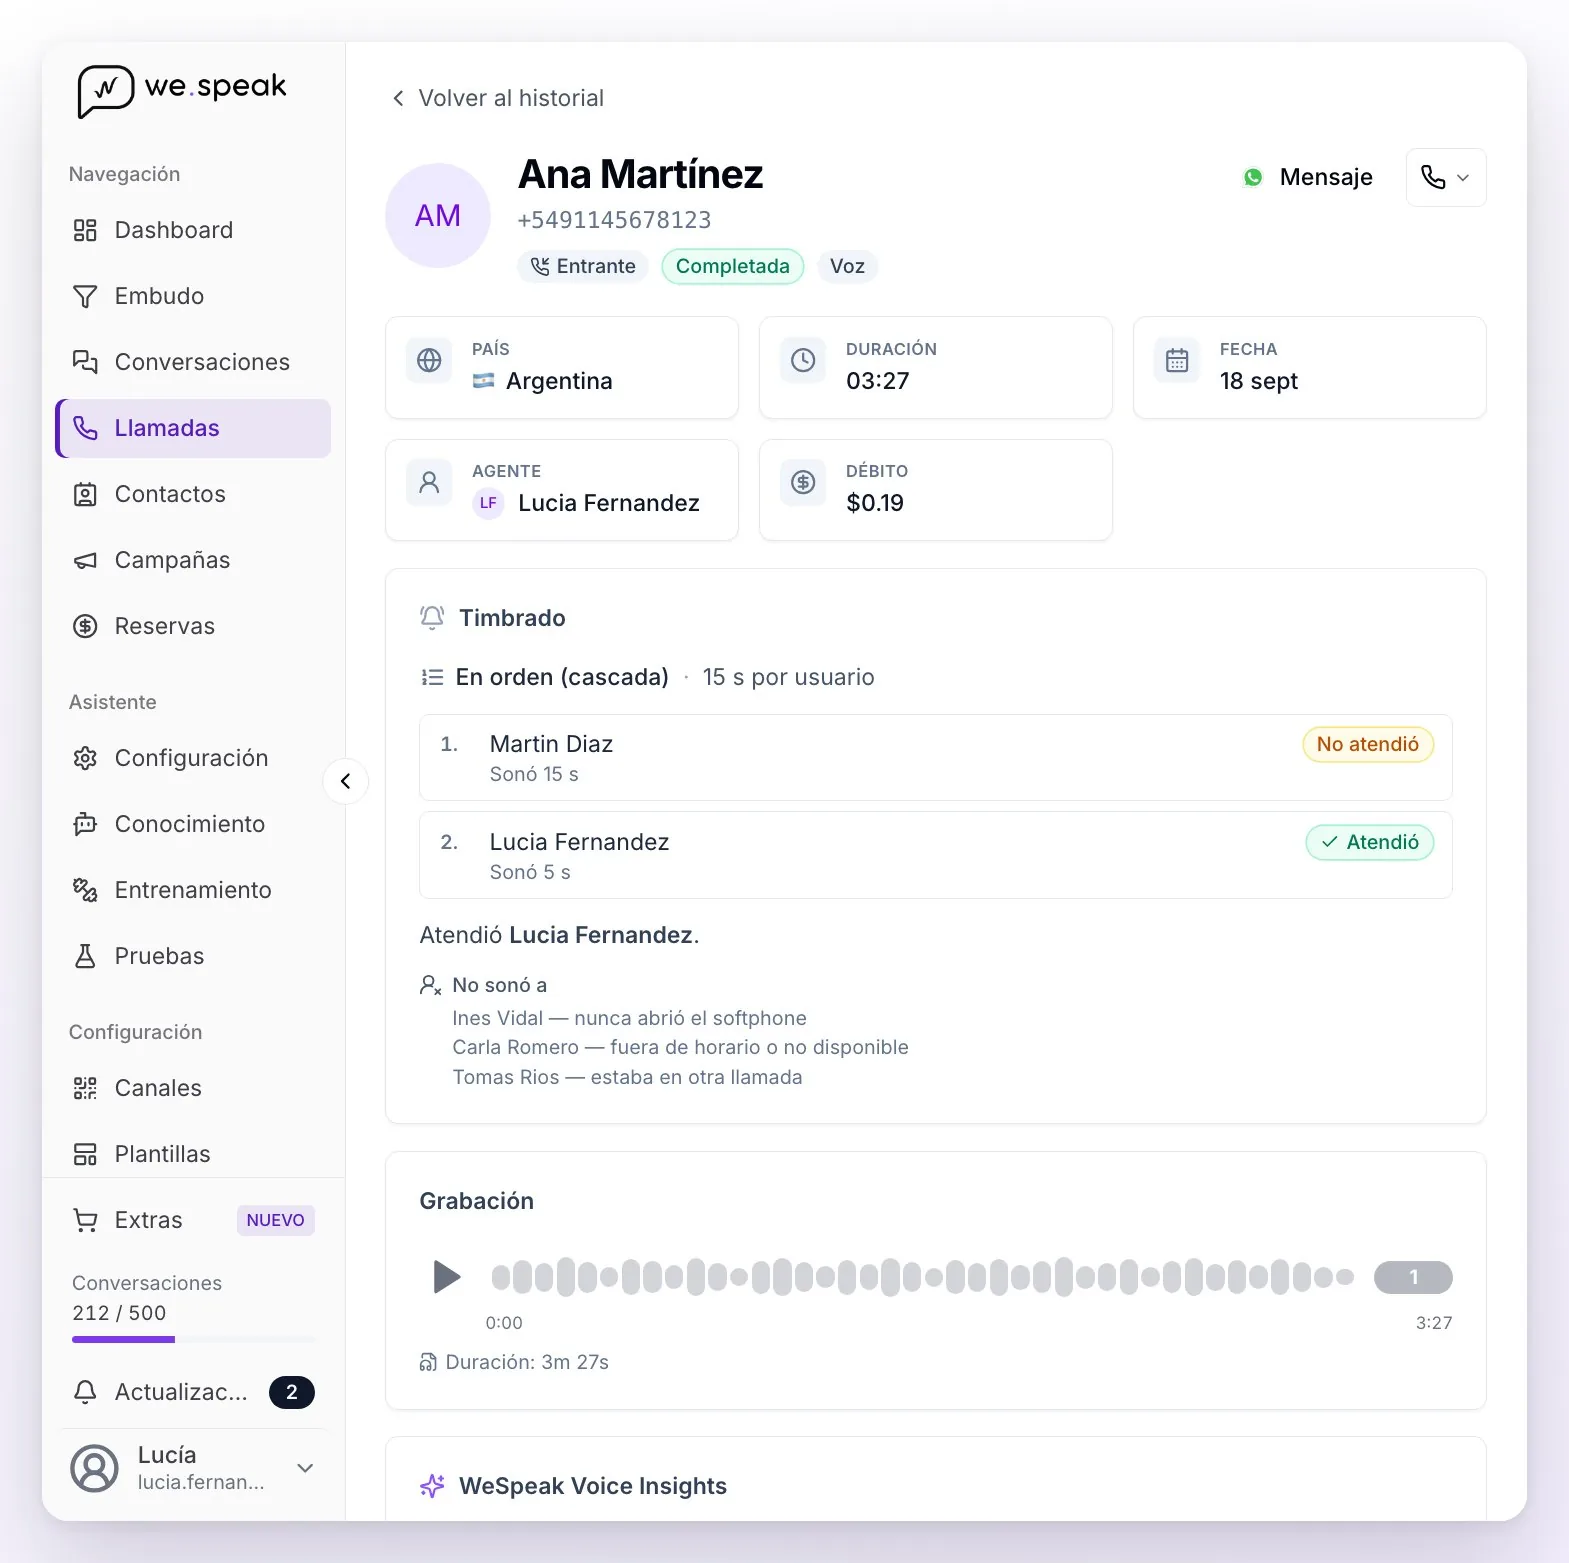Open the Dashboard grid icon
The width and height of the screenshot is (1569, 1563).
(x=85, y=230)
